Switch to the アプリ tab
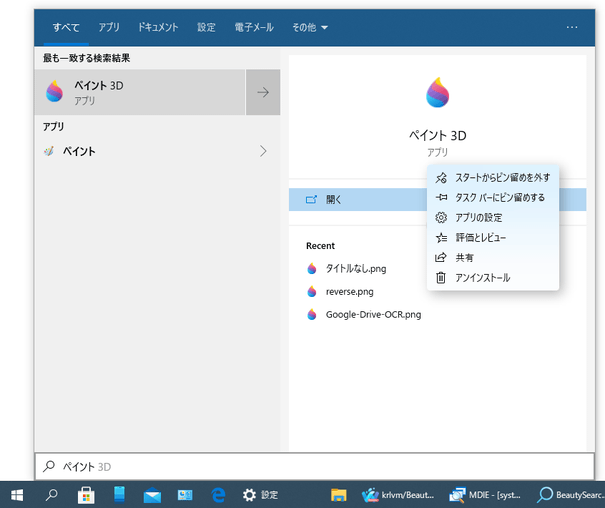This screenshot has width=605, height=508. [x=109, y=27]
